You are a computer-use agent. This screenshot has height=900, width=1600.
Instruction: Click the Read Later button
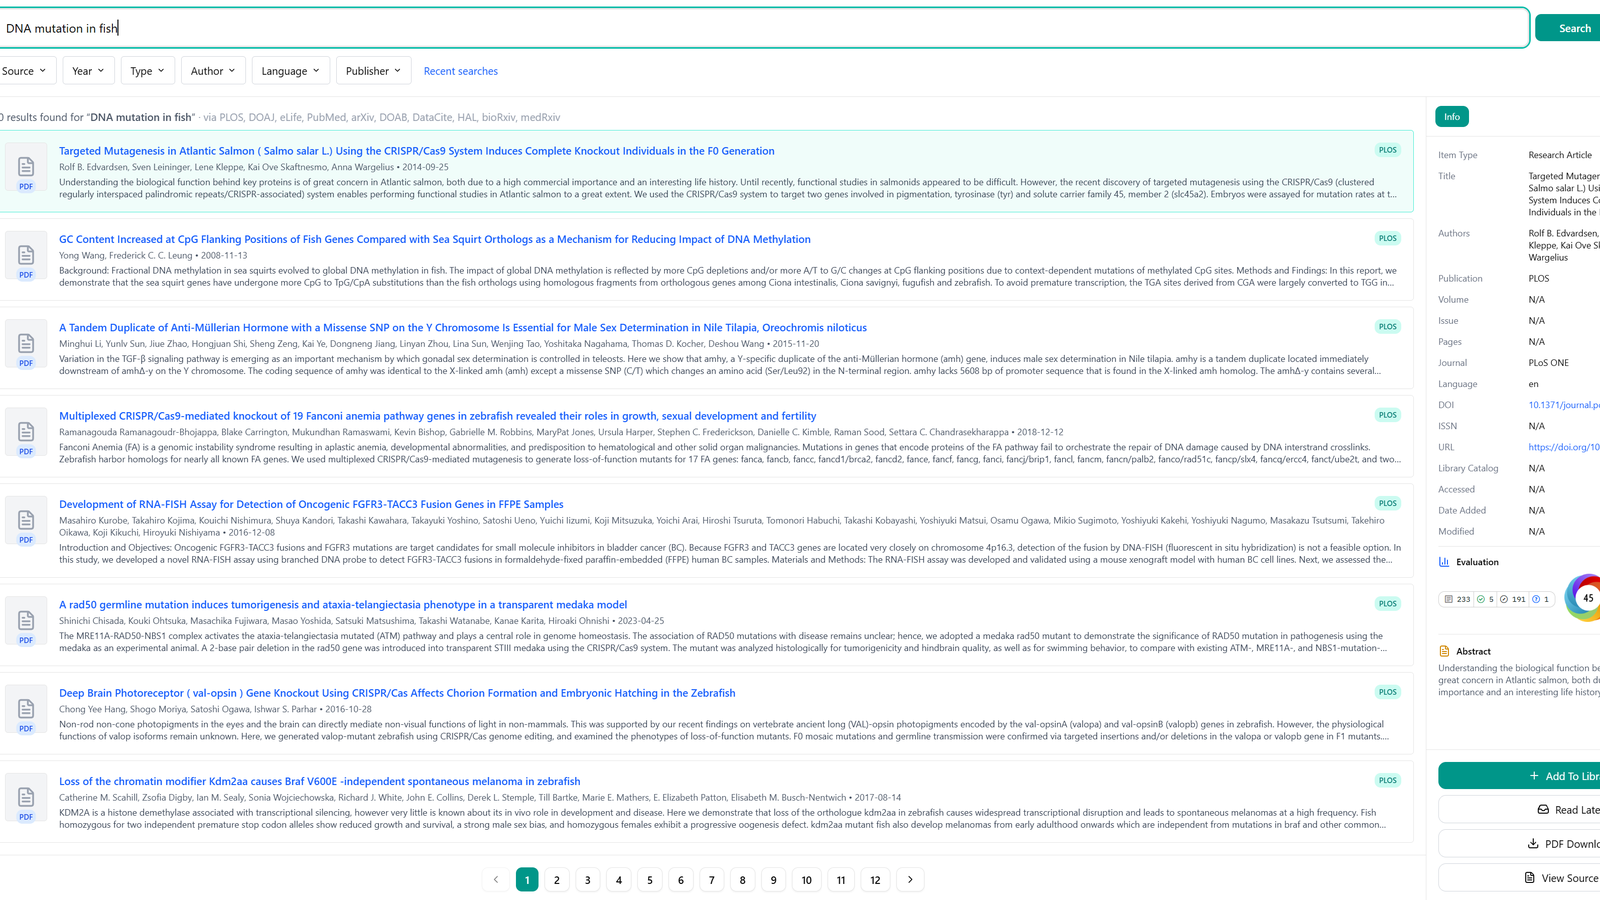pyautogui.click(x=1519, y=810)
